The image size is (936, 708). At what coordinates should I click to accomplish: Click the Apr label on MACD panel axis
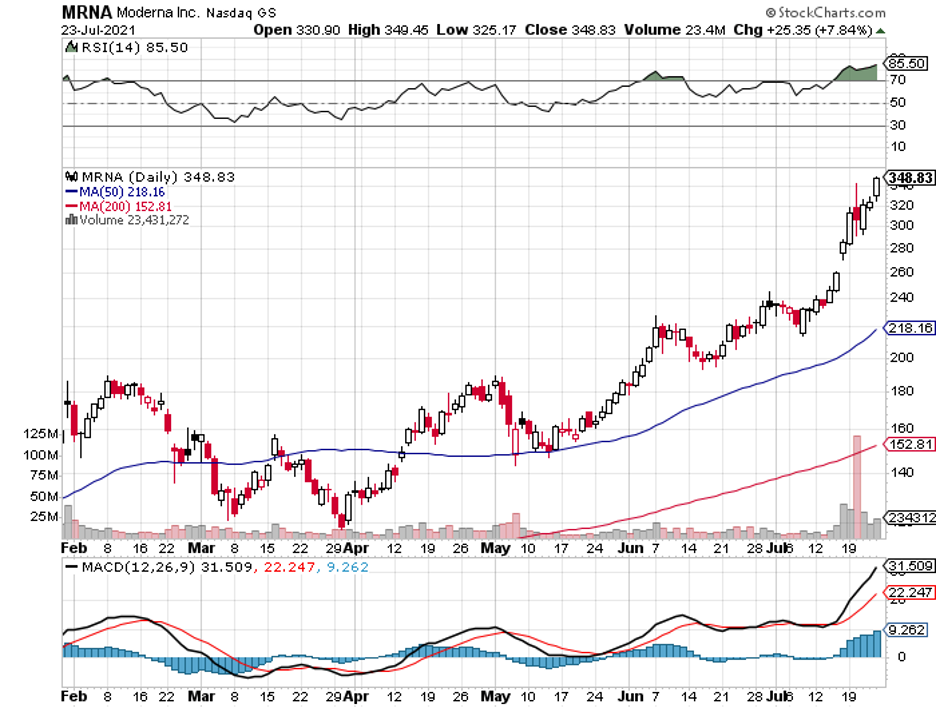tap(356, 695)
